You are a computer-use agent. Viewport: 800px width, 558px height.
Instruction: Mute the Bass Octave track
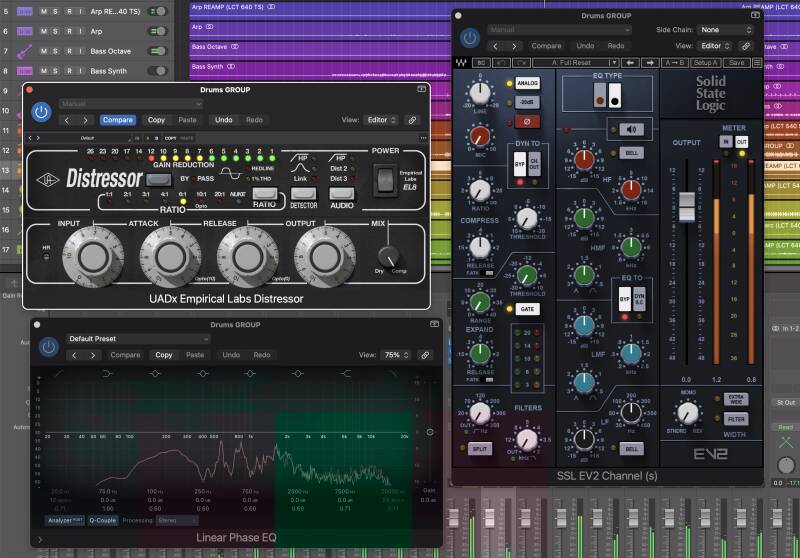click(x=44, y=51)
